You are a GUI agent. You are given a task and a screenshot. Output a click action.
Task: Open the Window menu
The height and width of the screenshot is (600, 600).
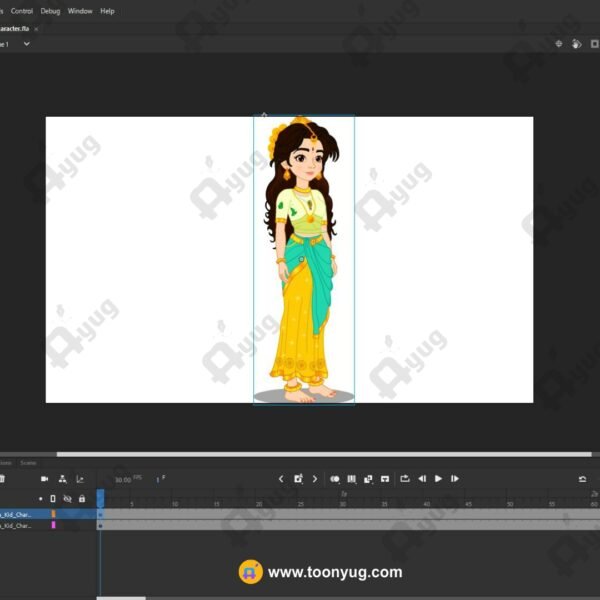[x=80, y=11]
